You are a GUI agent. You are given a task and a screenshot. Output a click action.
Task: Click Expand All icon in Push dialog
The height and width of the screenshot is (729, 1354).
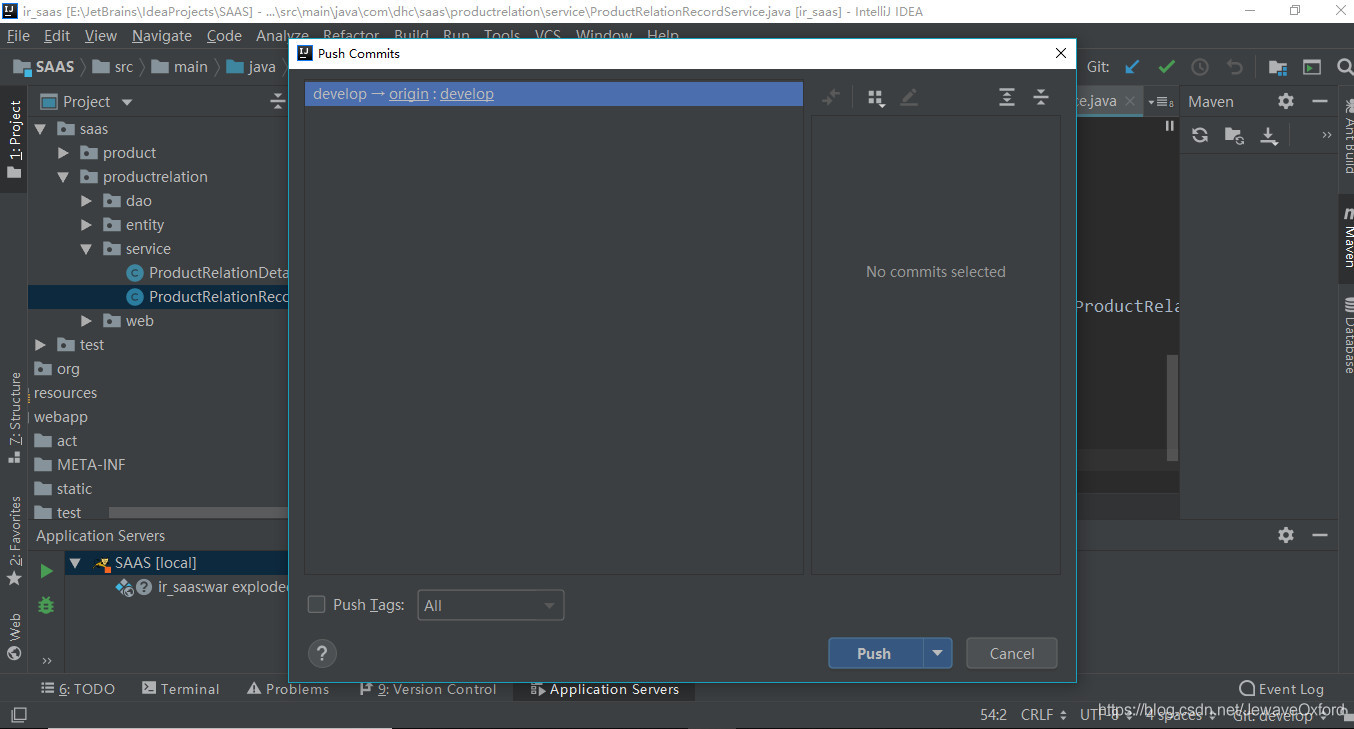coord(1007,97)
